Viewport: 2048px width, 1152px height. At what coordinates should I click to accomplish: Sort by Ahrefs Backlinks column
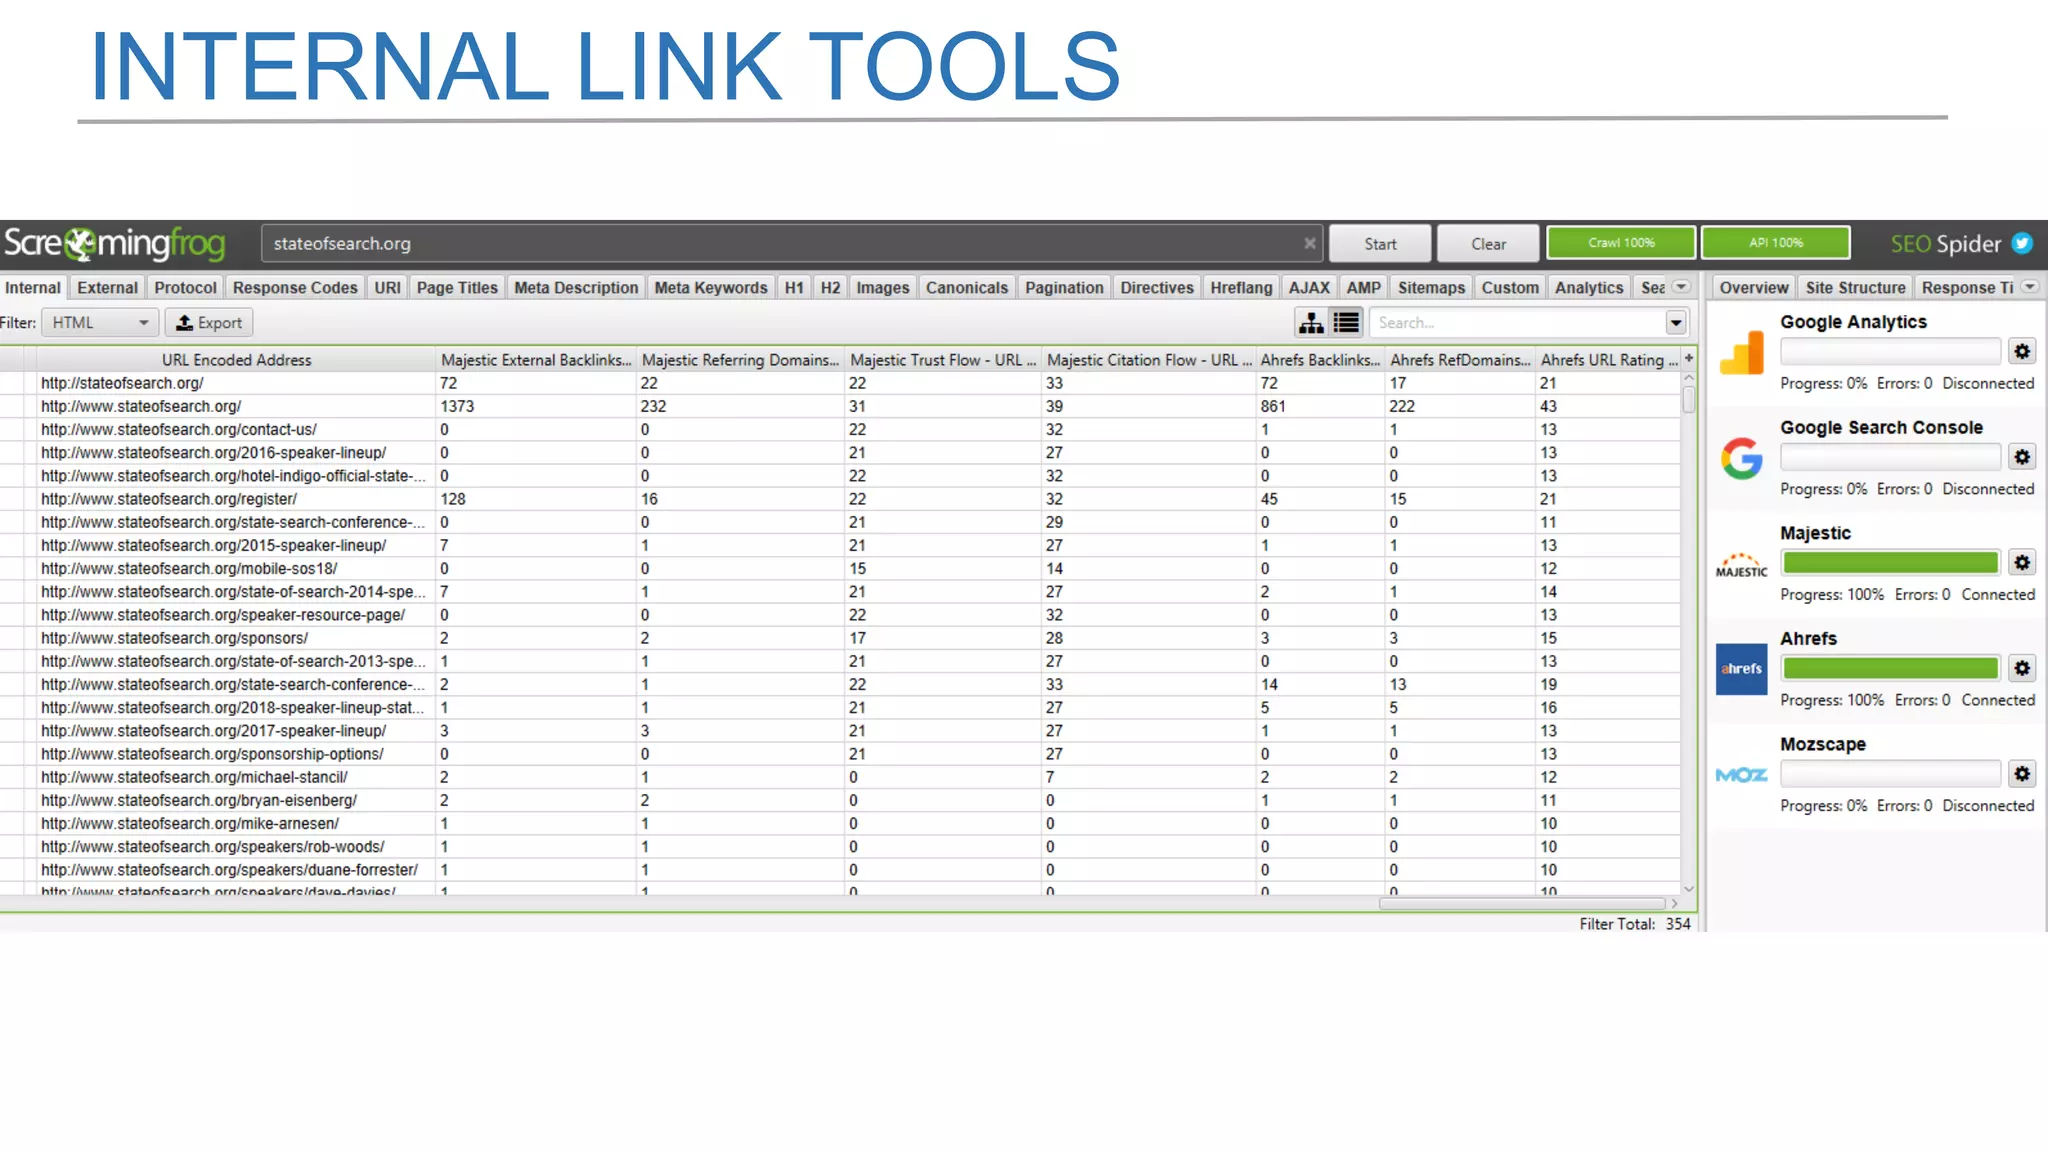click(x=1320, y=360)
